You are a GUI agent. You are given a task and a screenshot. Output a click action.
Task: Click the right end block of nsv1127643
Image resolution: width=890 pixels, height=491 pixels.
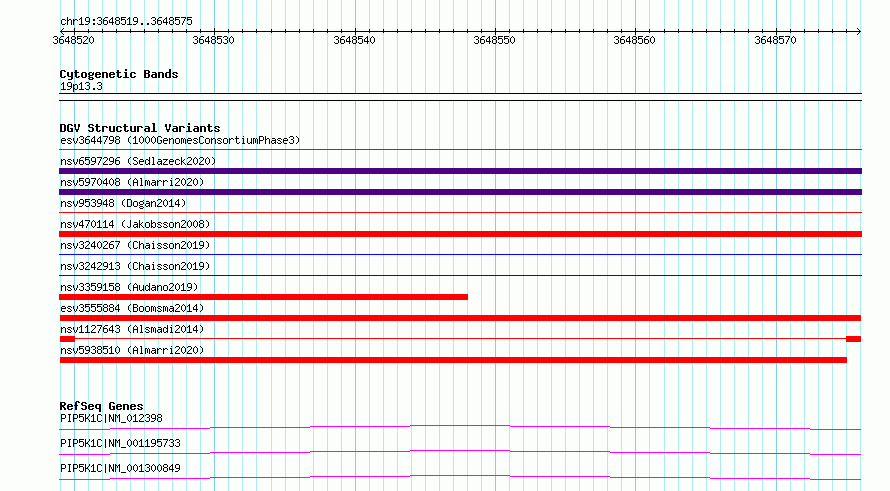tap(854, 339)
